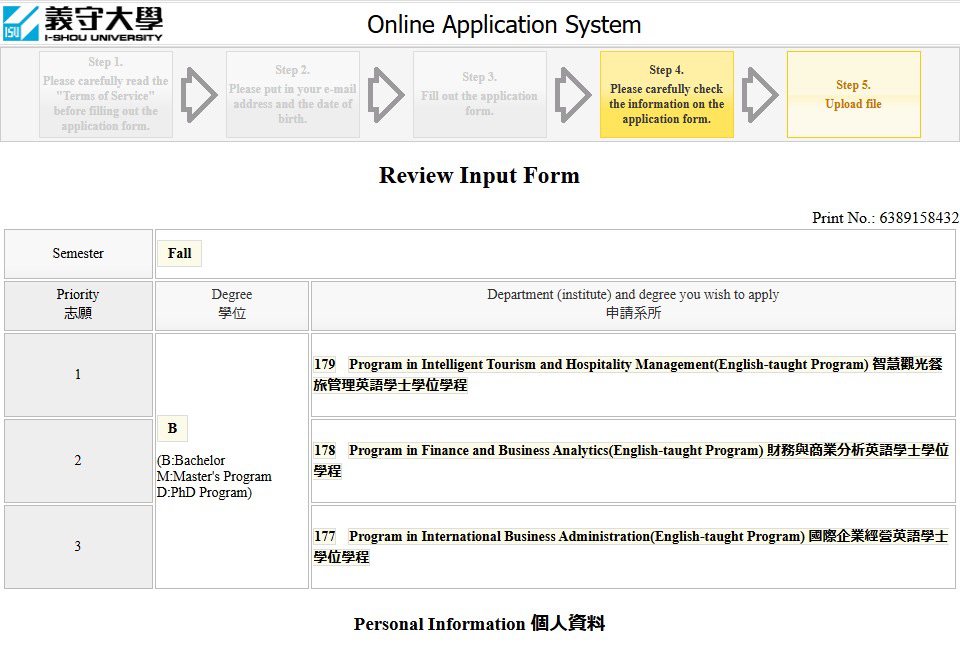Go to Step 5 Upload file
Image resolution: width=960 pixels, height=658 pixels.
(x=853, y=95)
